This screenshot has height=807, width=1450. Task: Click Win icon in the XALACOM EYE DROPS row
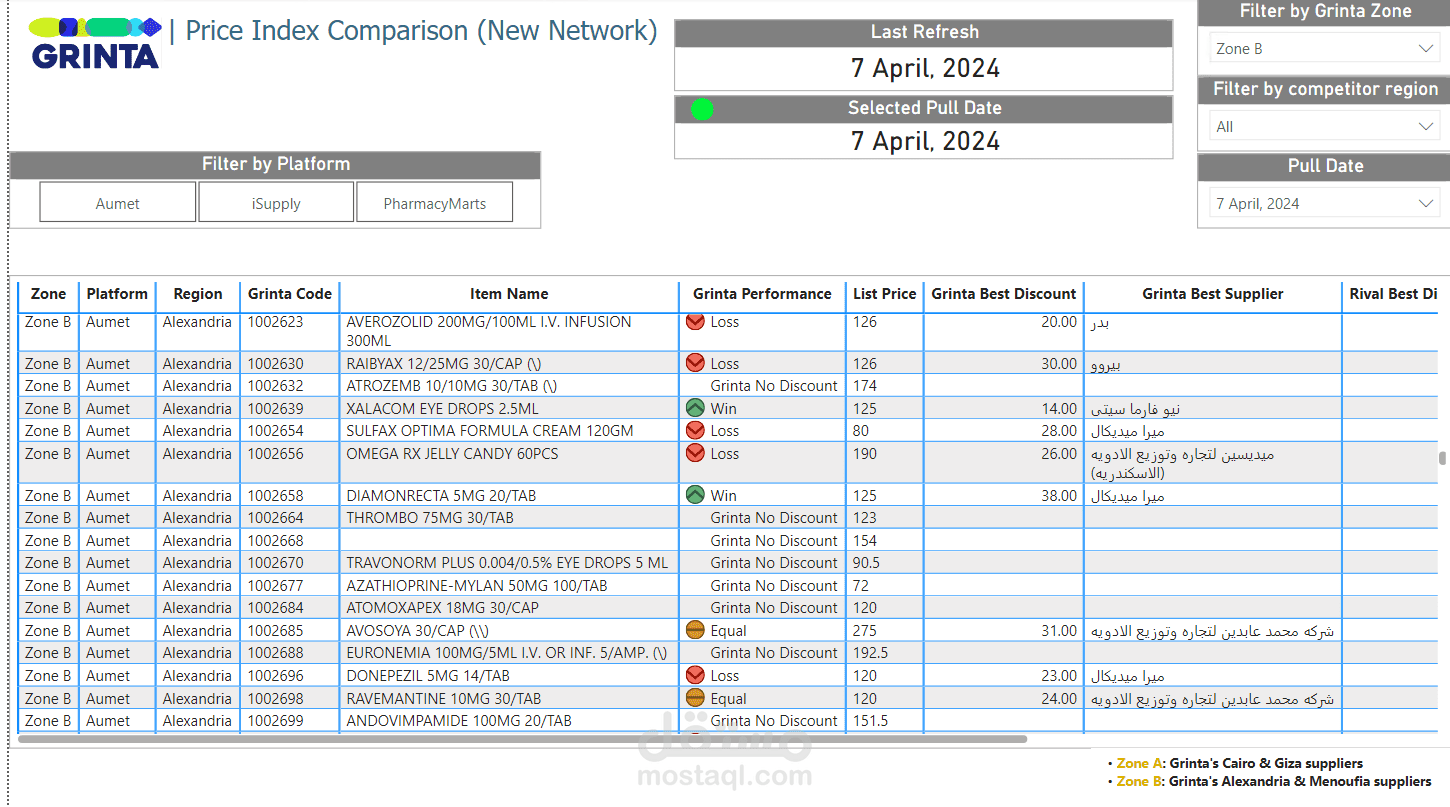click(x=695, y=408)
